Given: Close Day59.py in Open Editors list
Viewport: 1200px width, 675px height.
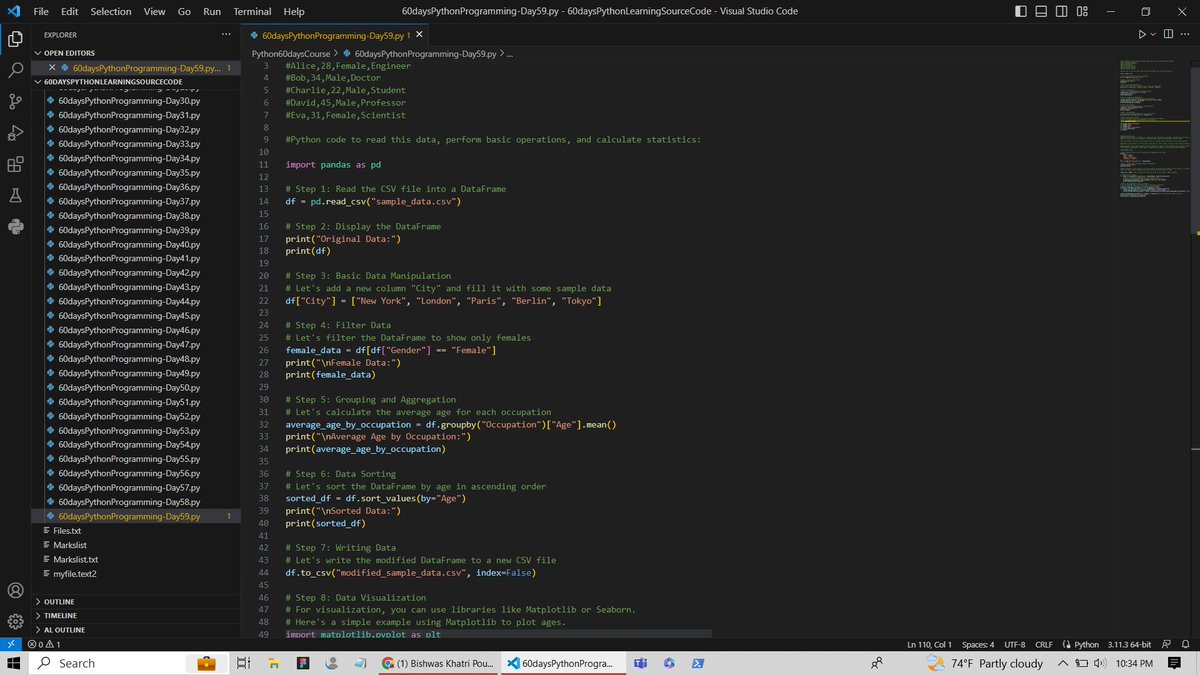Looking at the screenshot, I should coord(52,68).
